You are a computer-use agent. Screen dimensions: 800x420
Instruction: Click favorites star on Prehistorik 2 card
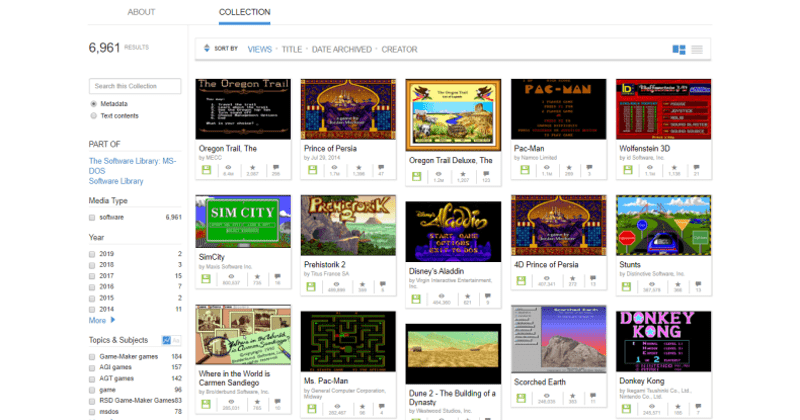(362, 284)
